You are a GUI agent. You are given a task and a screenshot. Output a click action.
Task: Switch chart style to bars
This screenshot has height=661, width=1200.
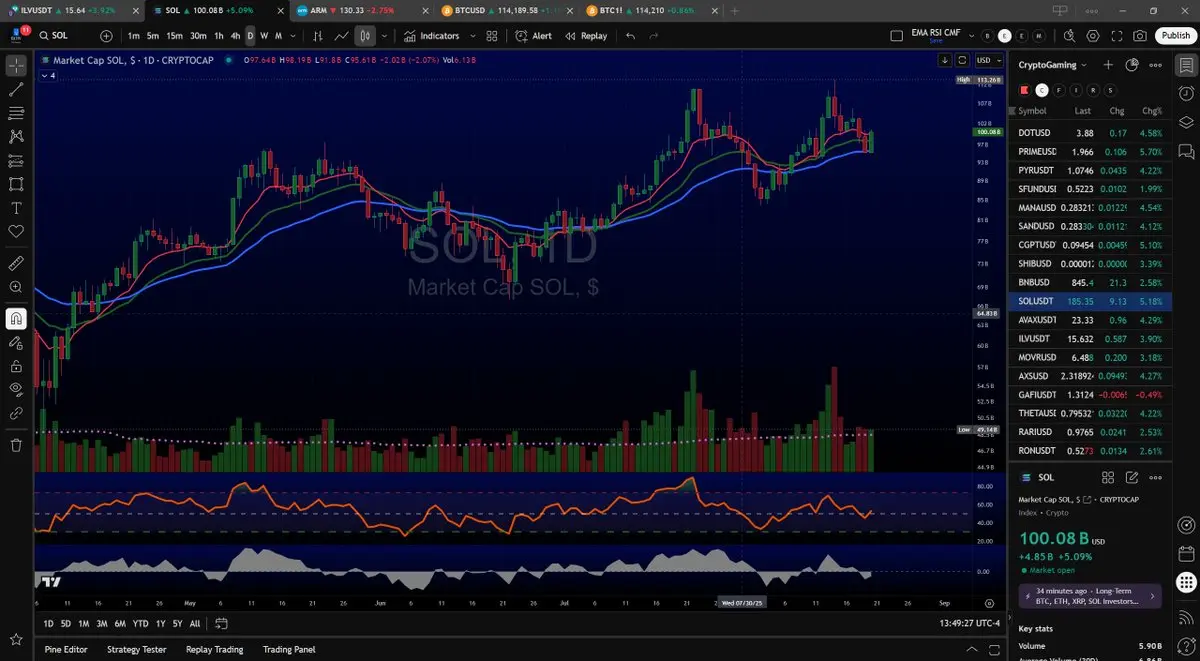318,36
